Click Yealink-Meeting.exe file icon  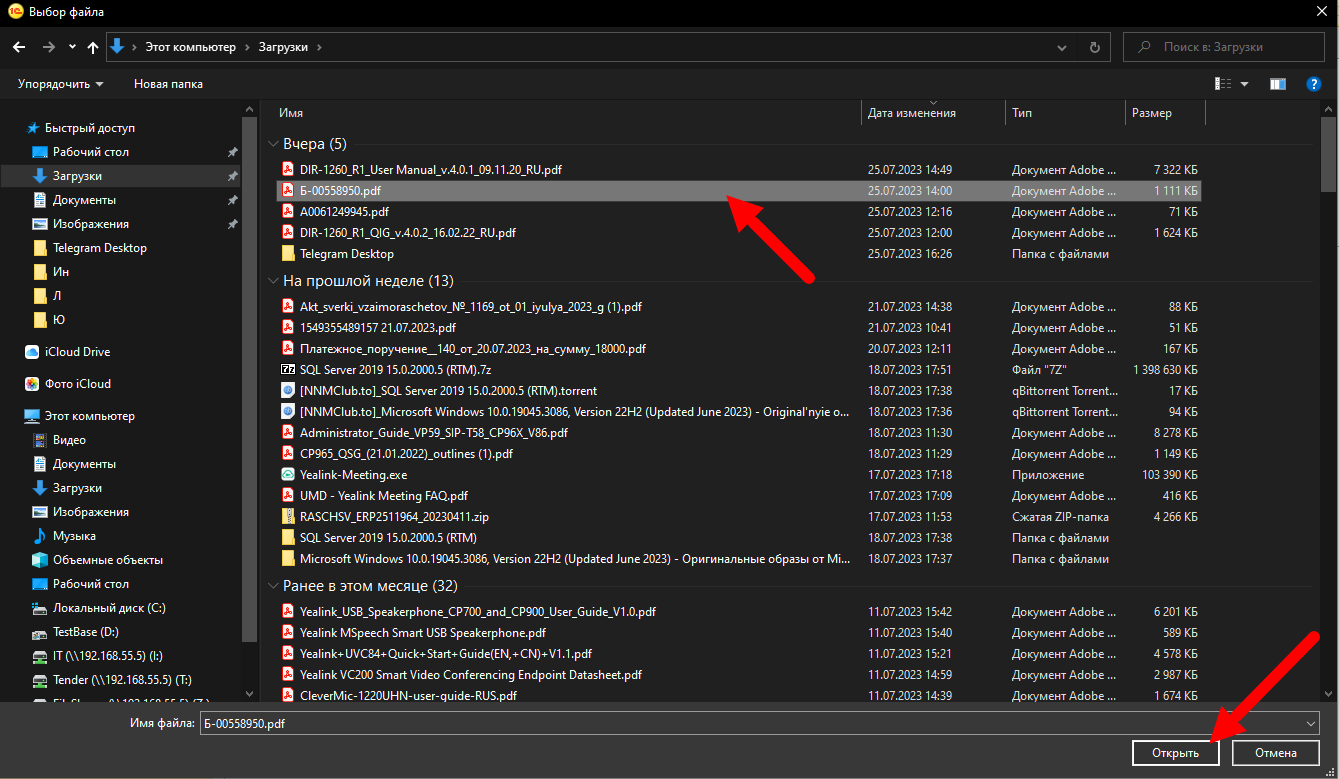(x=288, y=475)
